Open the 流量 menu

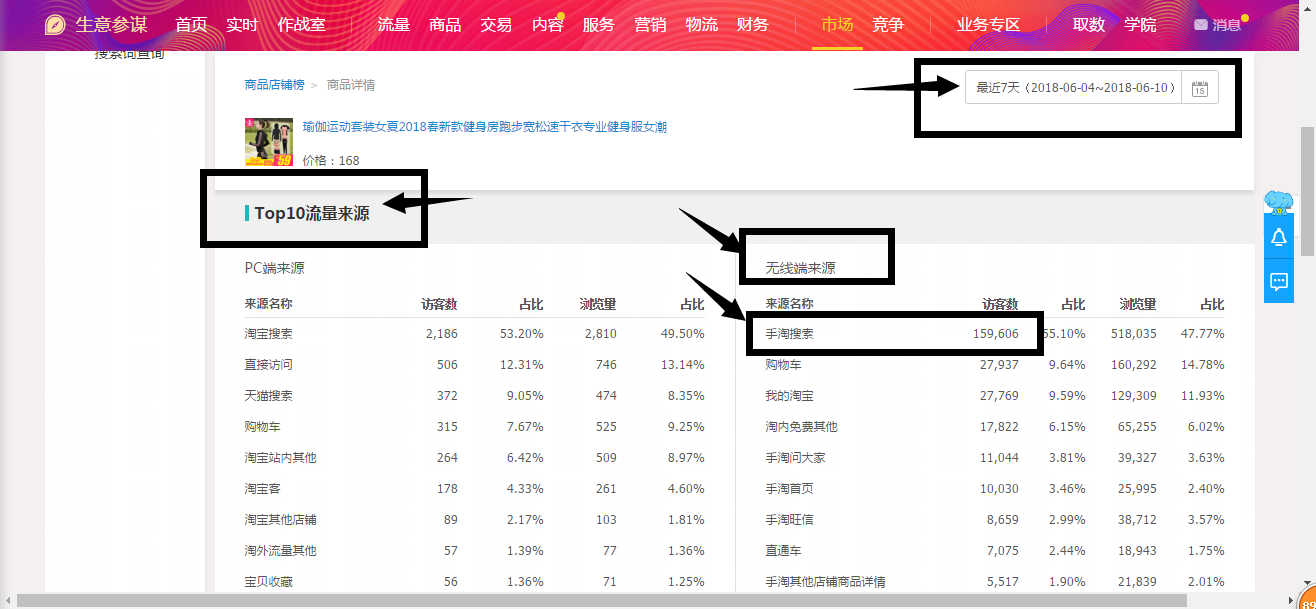coord(394,25)
